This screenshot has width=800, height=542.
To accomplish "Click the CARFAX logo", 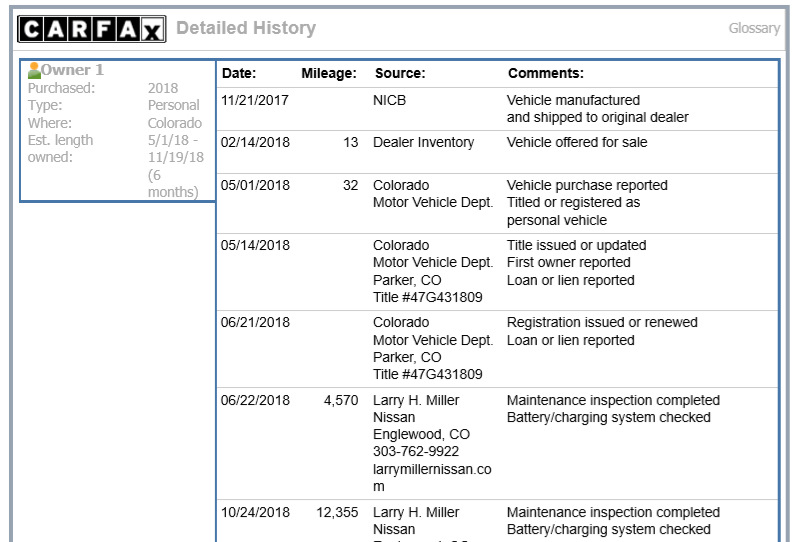I will 92,29.
